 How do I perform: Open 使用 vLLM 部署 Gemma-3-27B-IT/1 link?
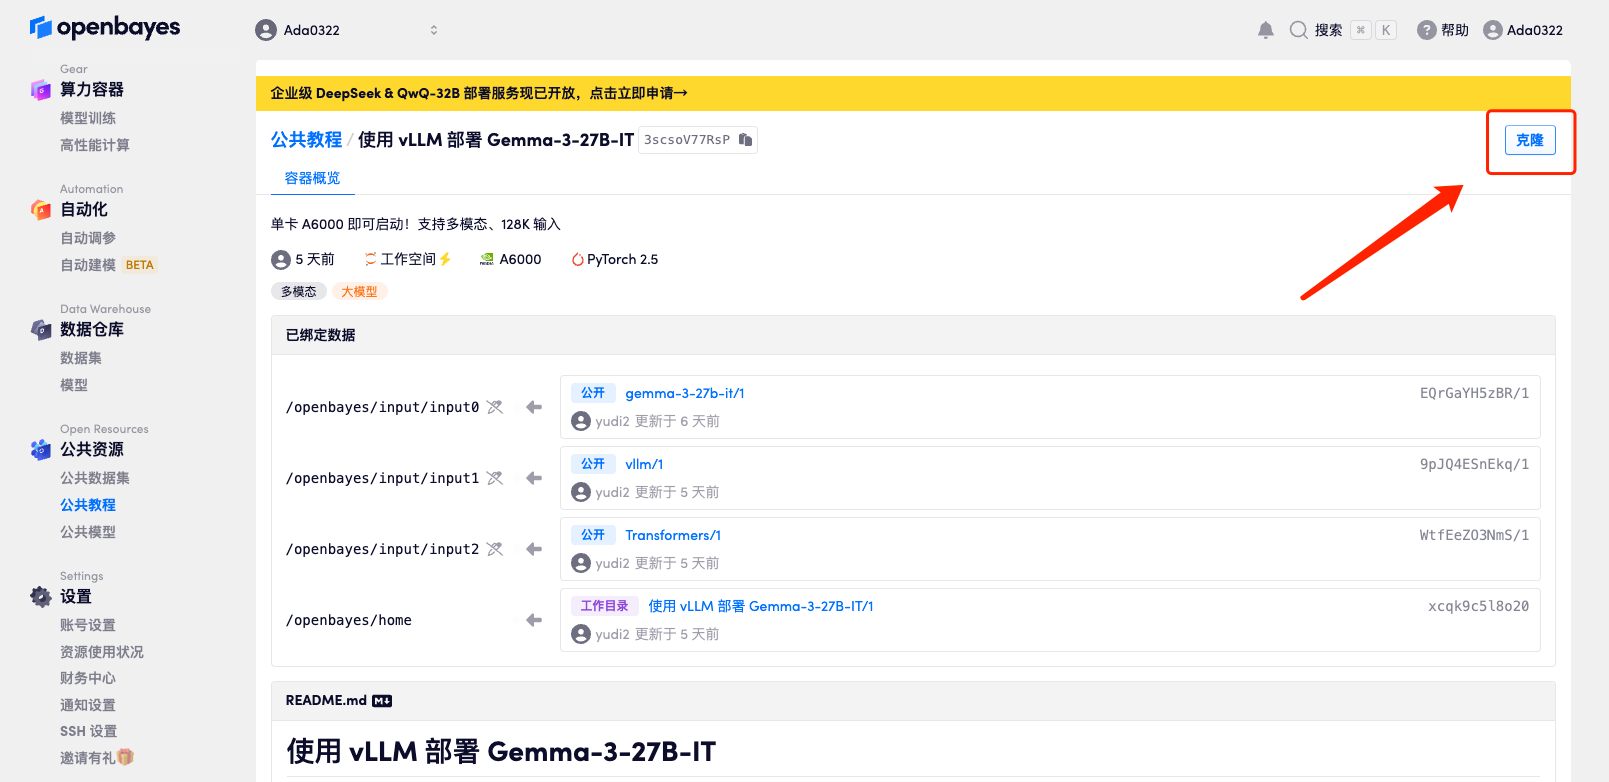point(761,606)
